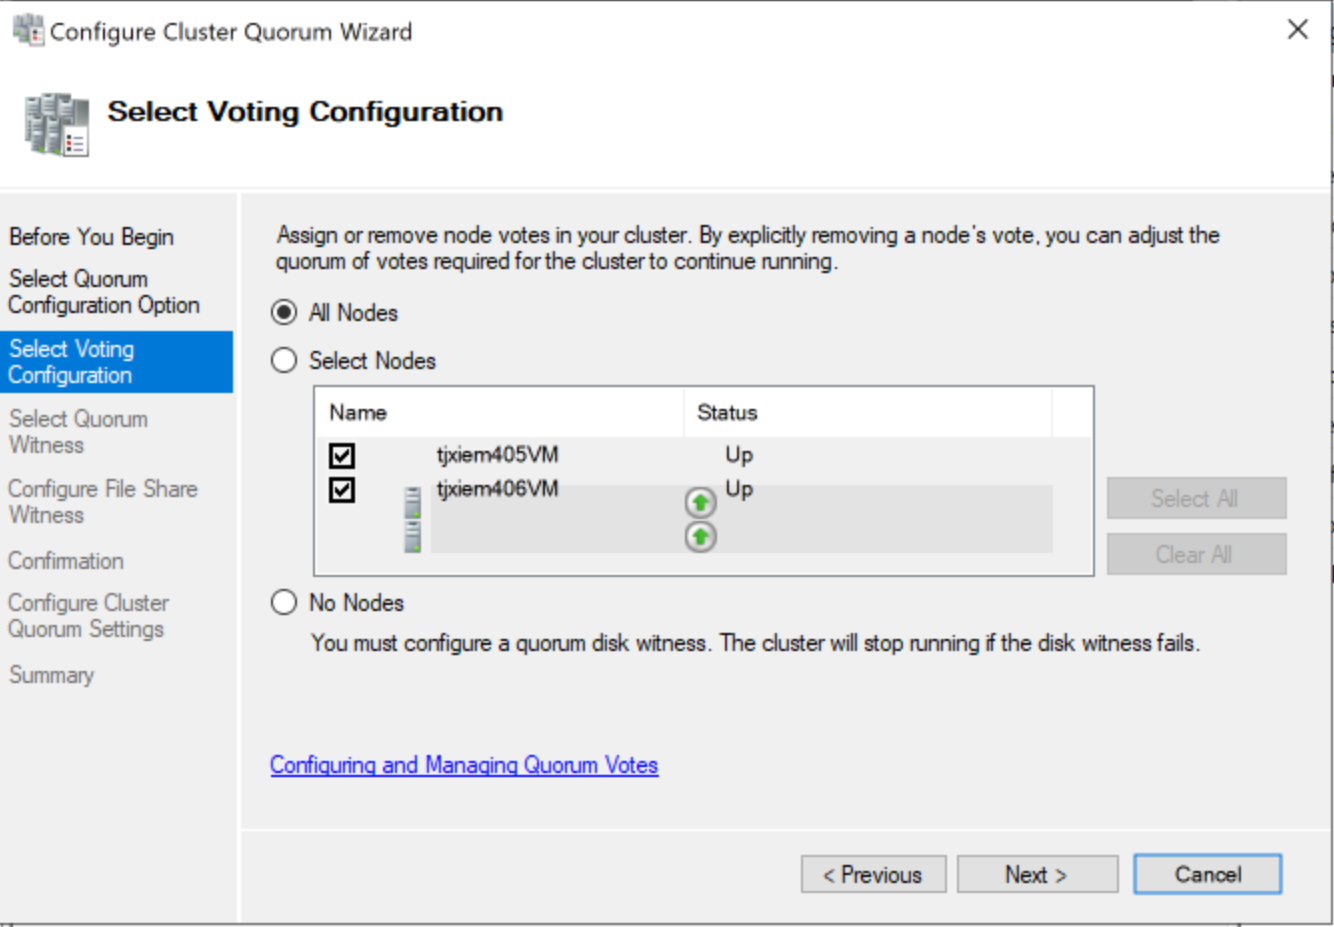Click the Name column header
This screenshot has width=1334, height=927.
point(358,413)
